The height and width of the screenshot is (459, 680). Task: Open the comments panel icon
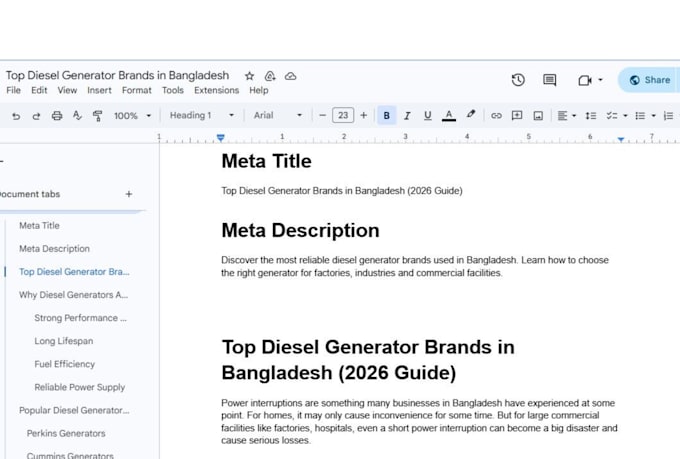coord(549,80)
